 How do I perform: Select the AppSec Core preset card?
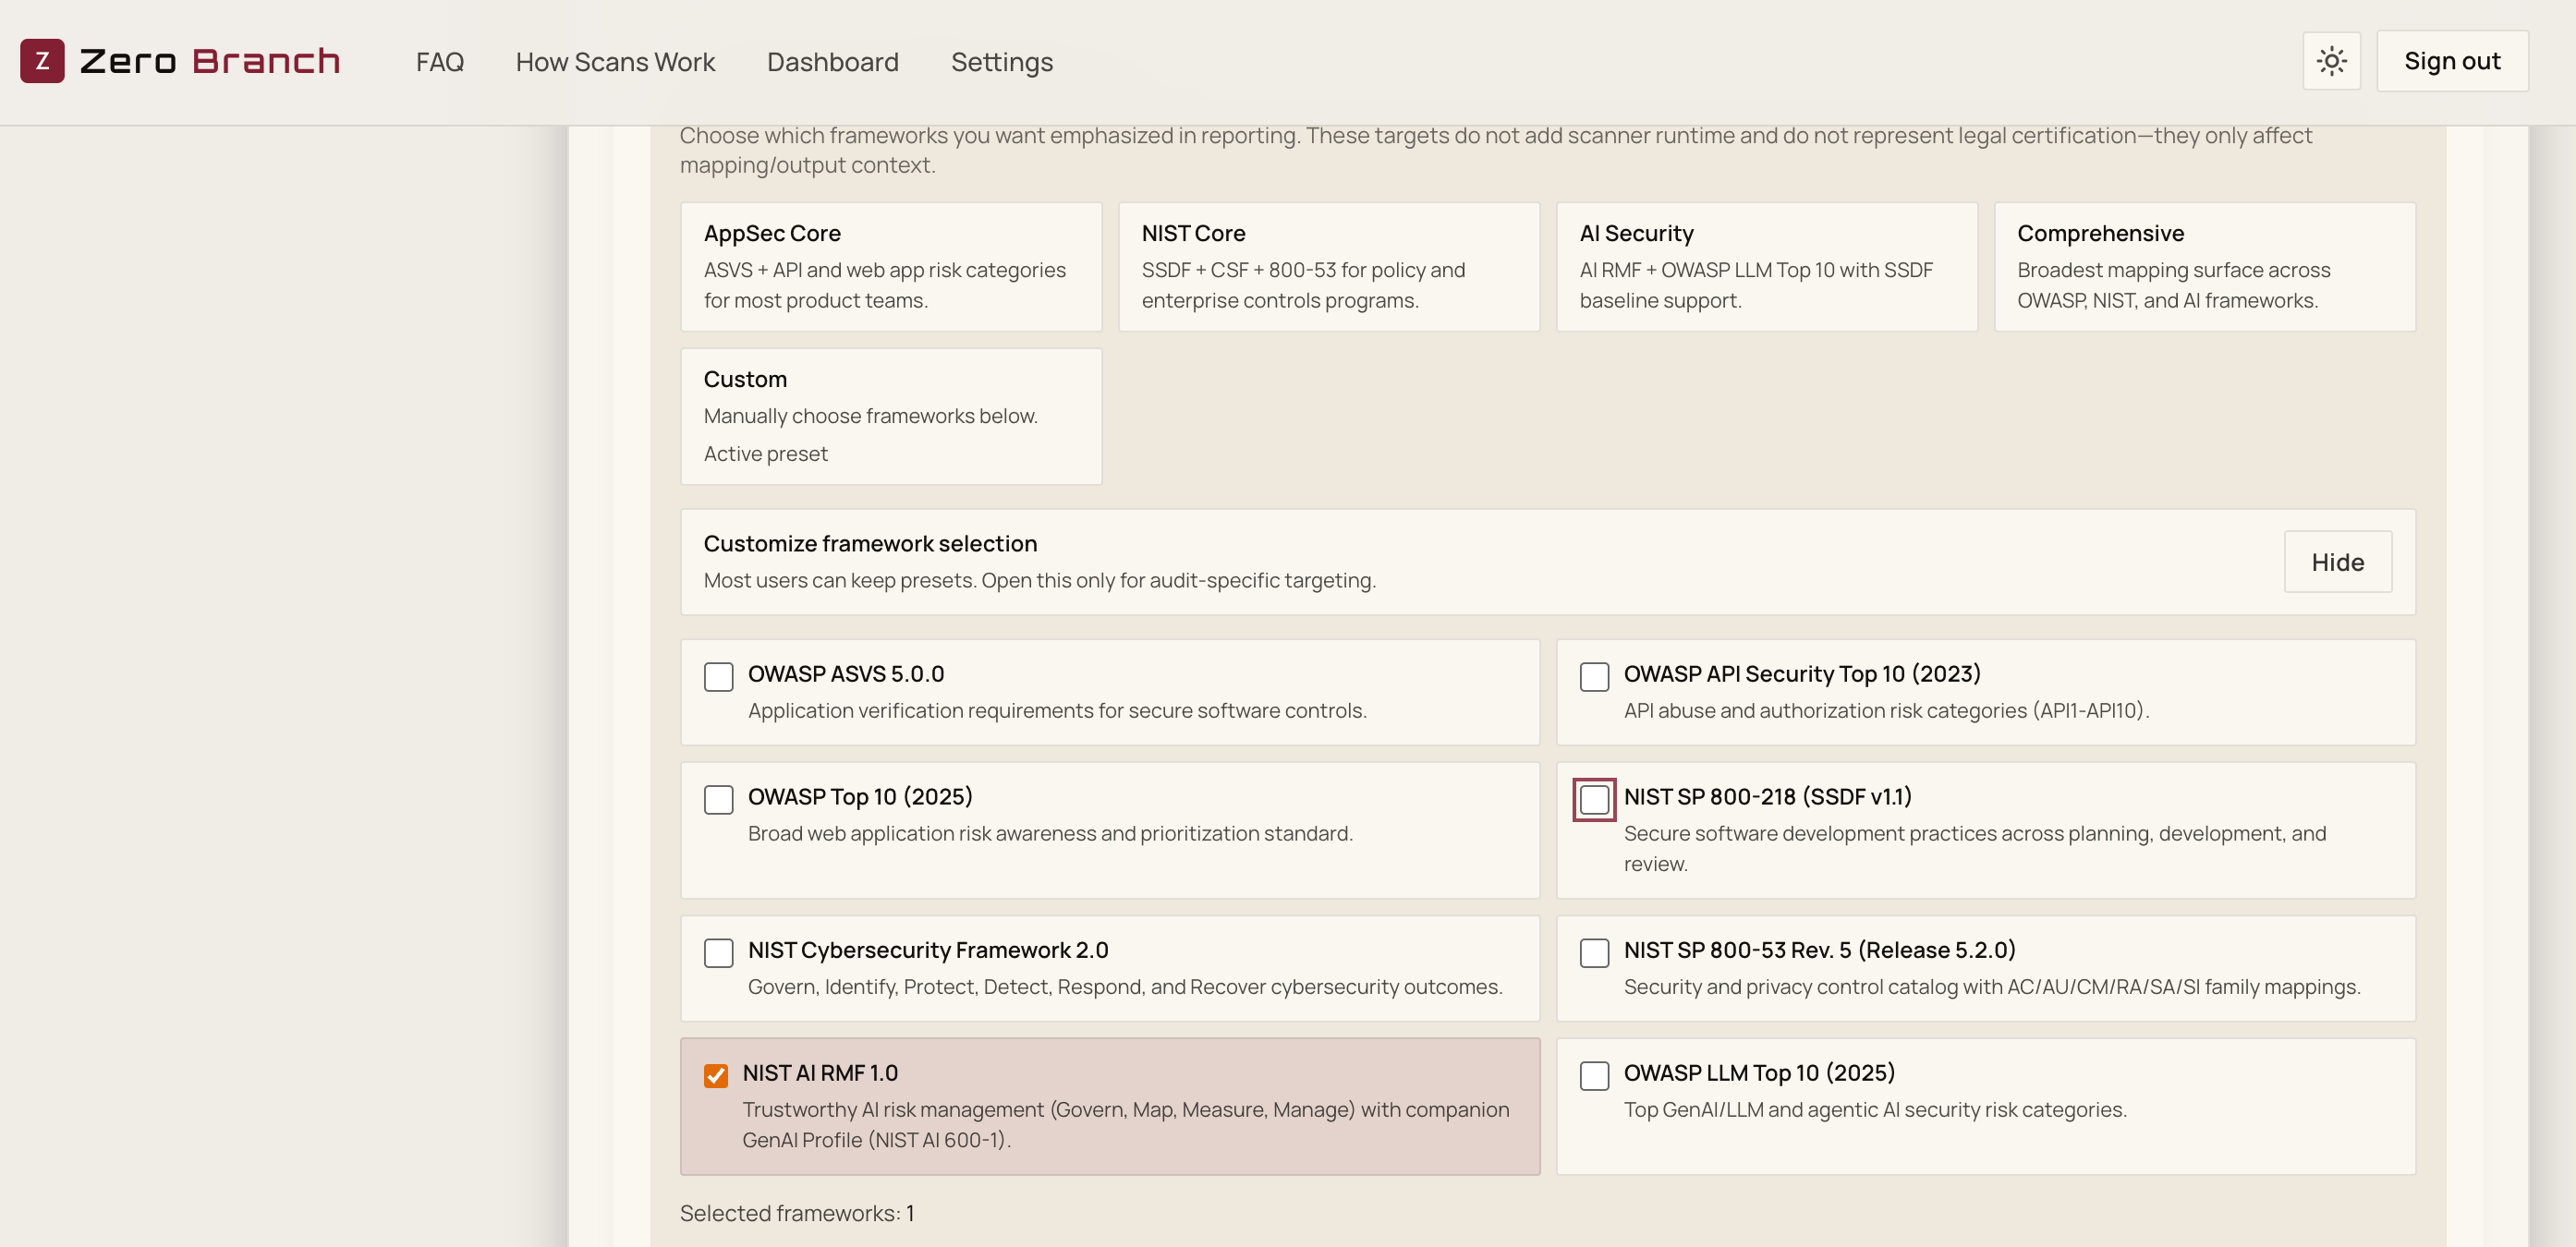click(890, 267)
